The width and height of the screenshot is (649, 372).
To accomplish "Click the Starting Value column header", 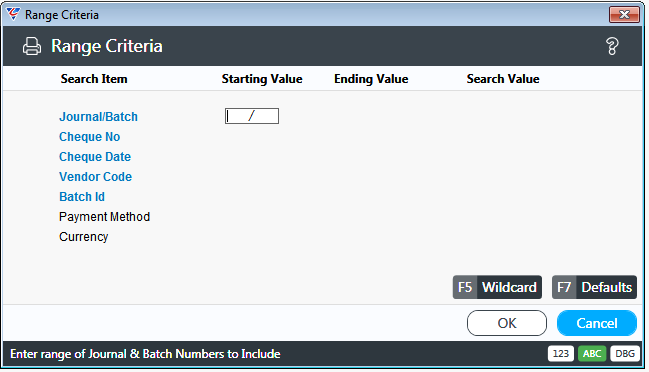I will 262,79.
